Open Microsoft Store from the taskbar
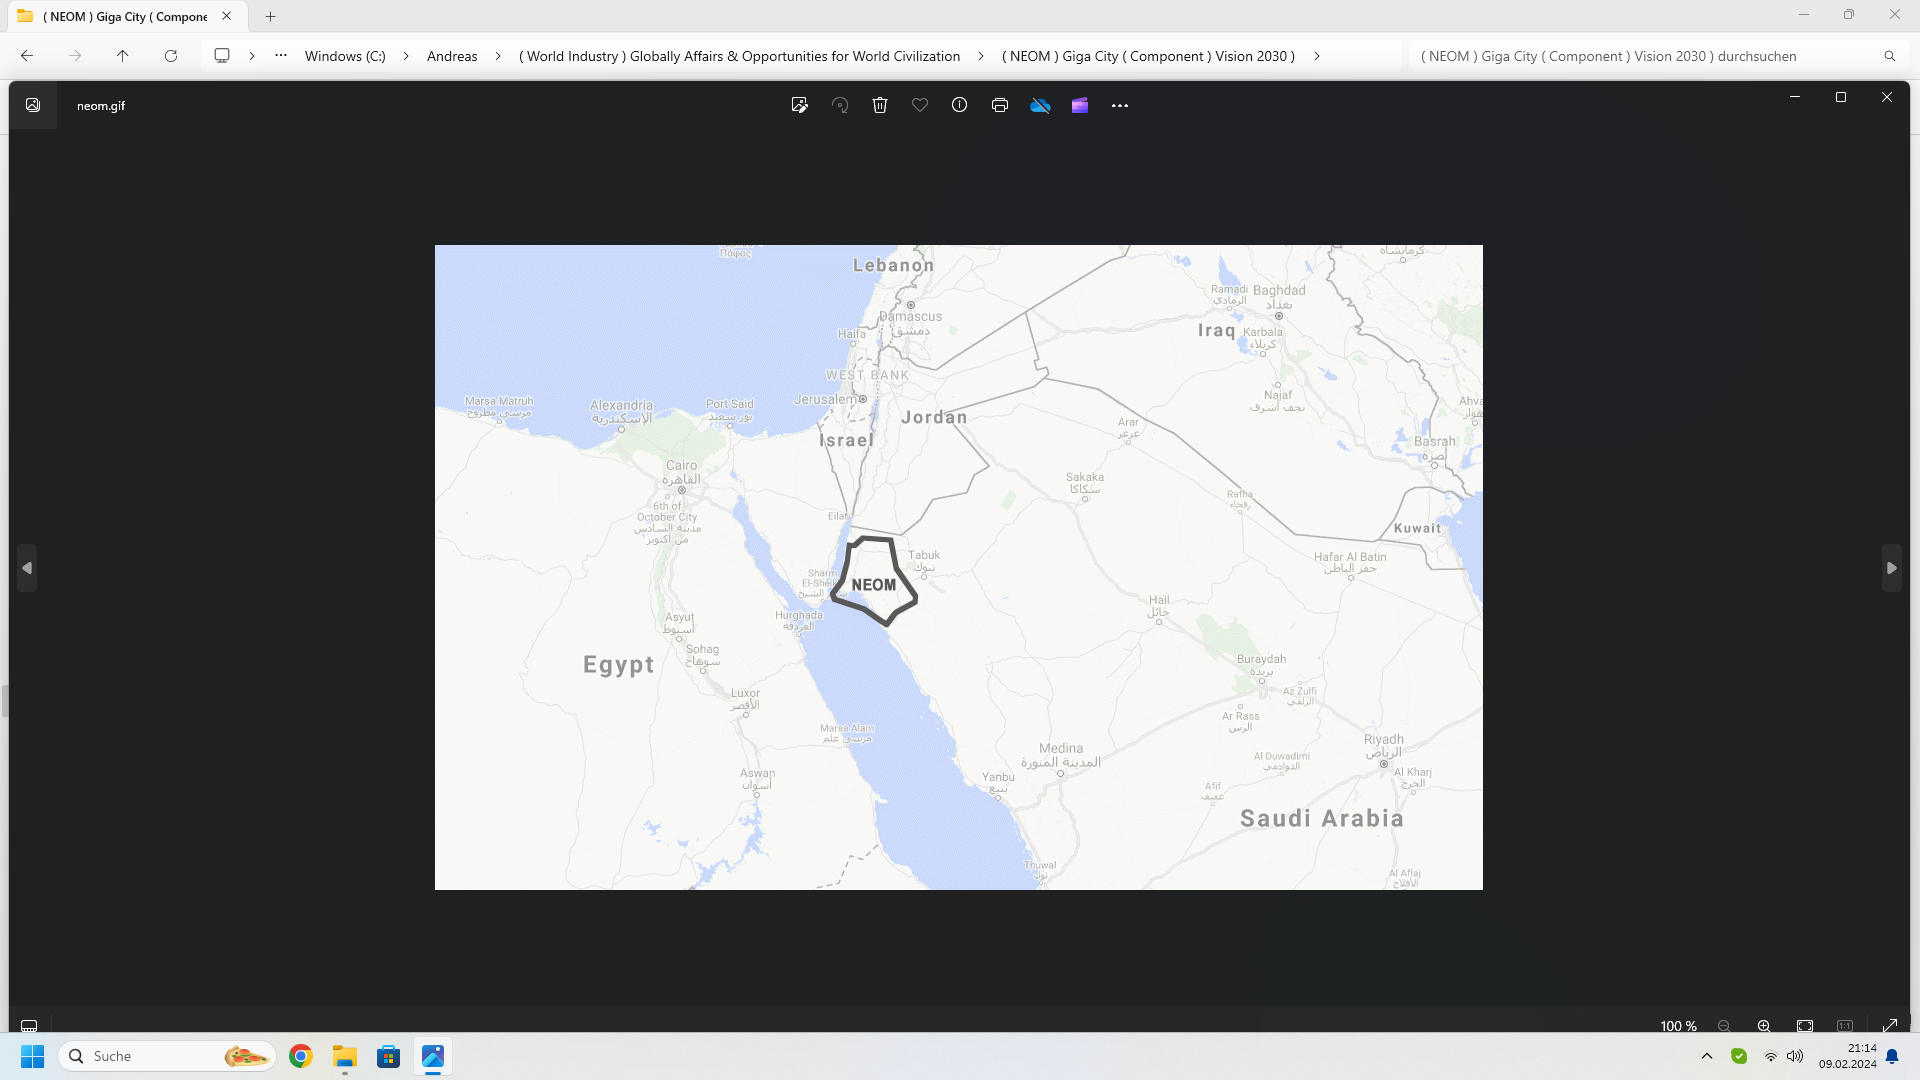The width and height of the screenshot is (1920, 1080). 389,1056
